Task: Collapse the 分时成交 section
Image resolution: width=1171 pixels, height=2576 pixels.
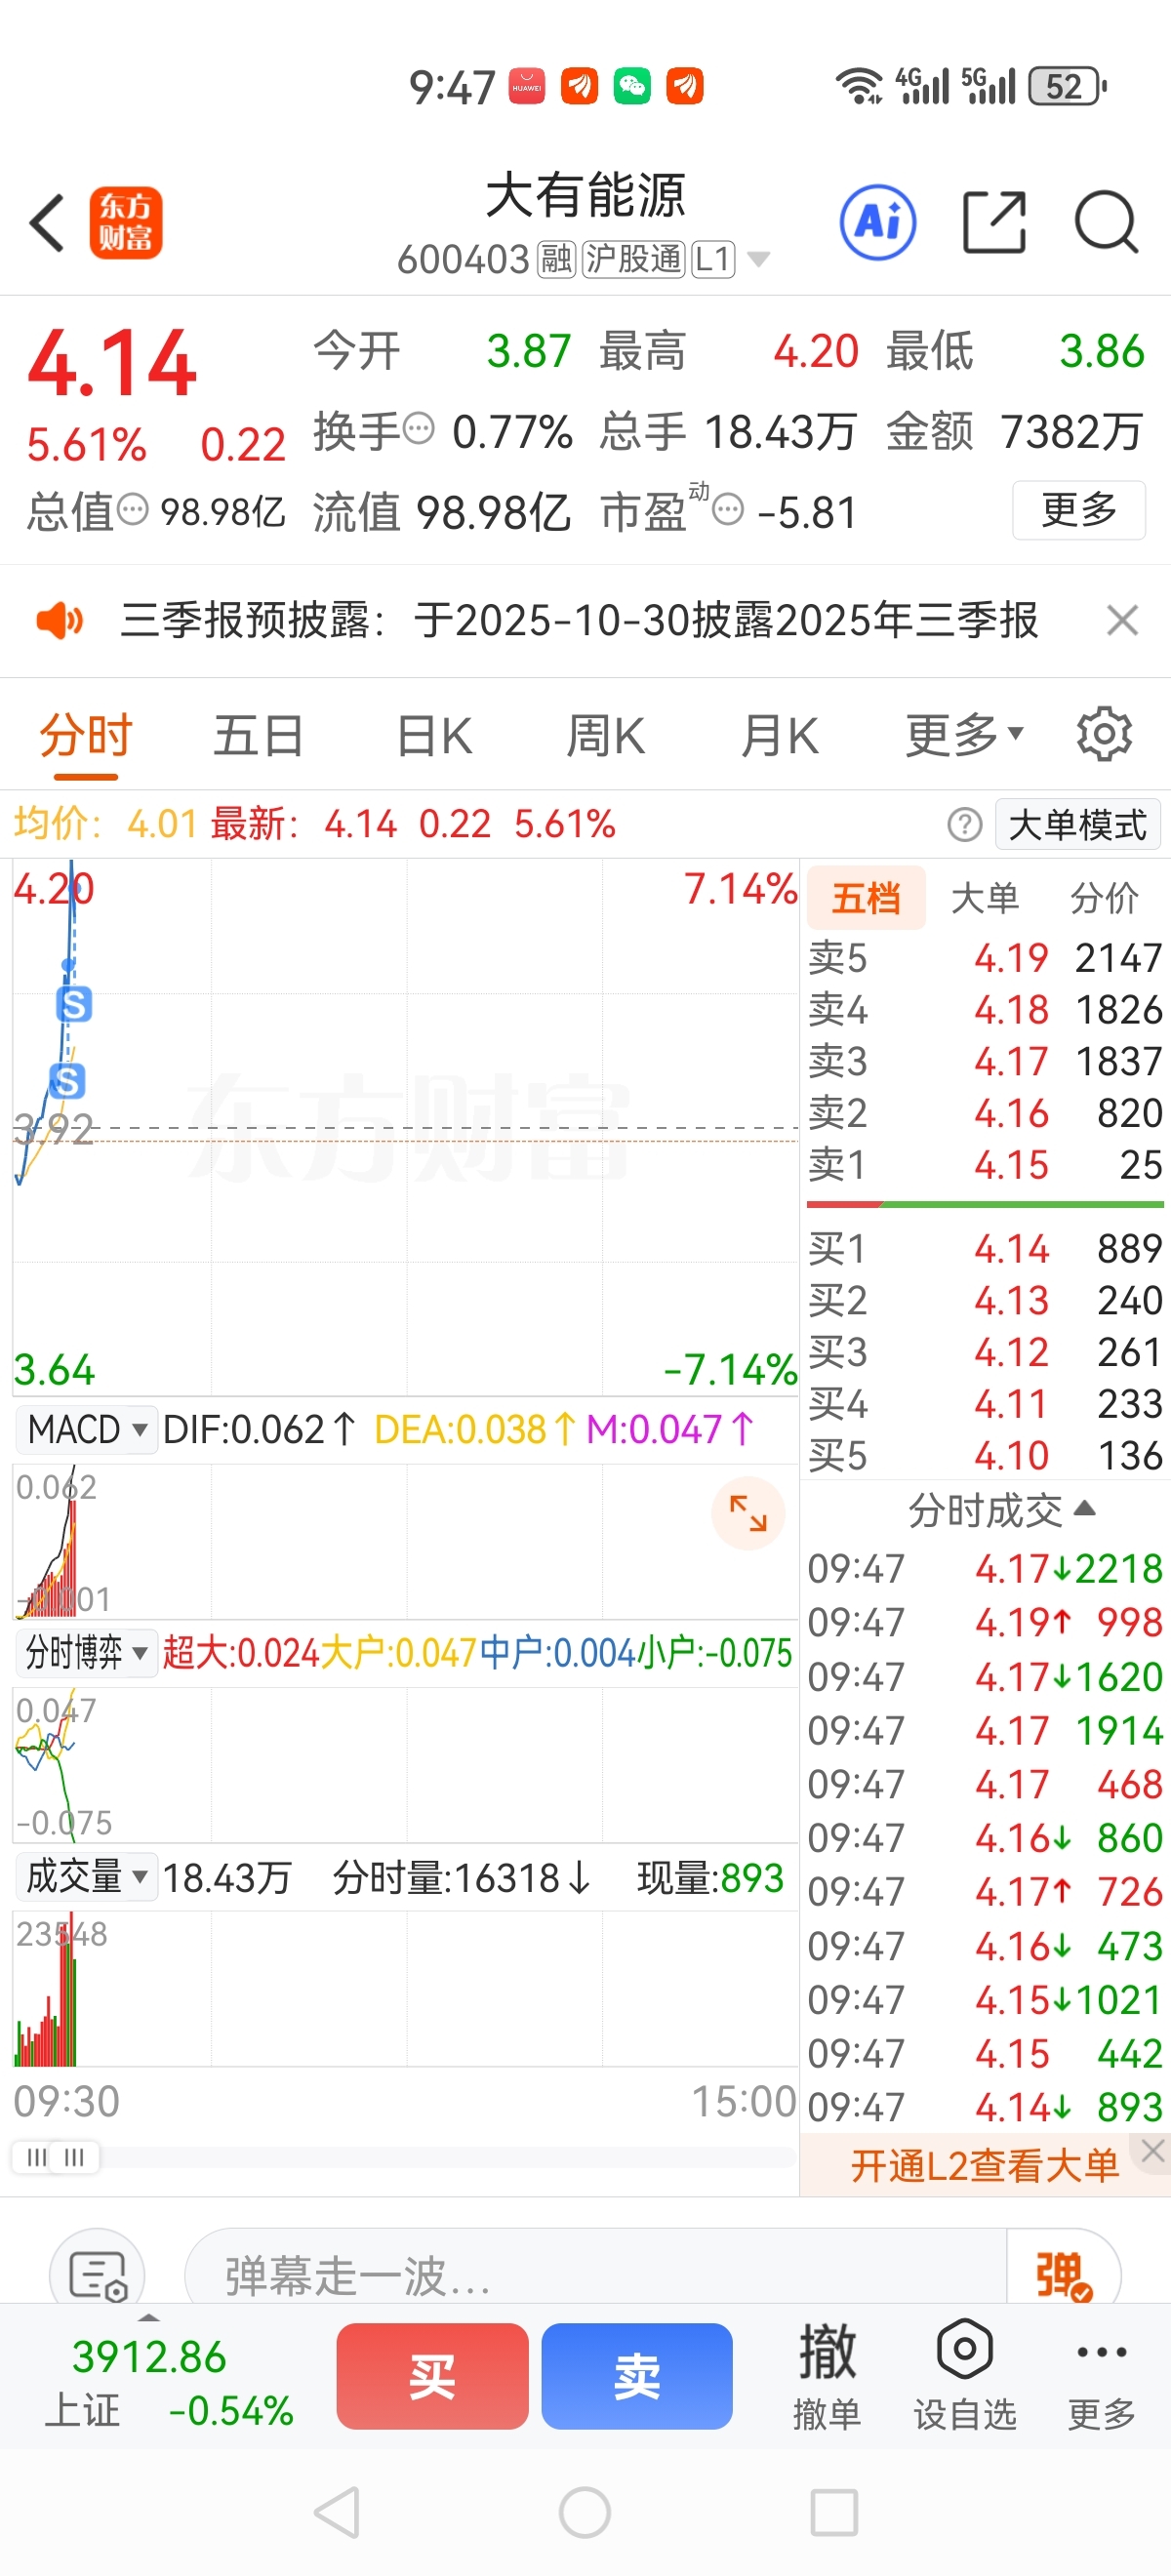Action: pyautogui.click(x=1001, y=1510)
